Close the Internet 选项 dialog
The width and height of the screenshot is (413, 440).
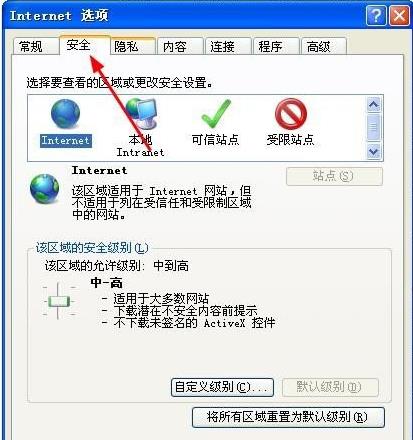tap(399, 16)
